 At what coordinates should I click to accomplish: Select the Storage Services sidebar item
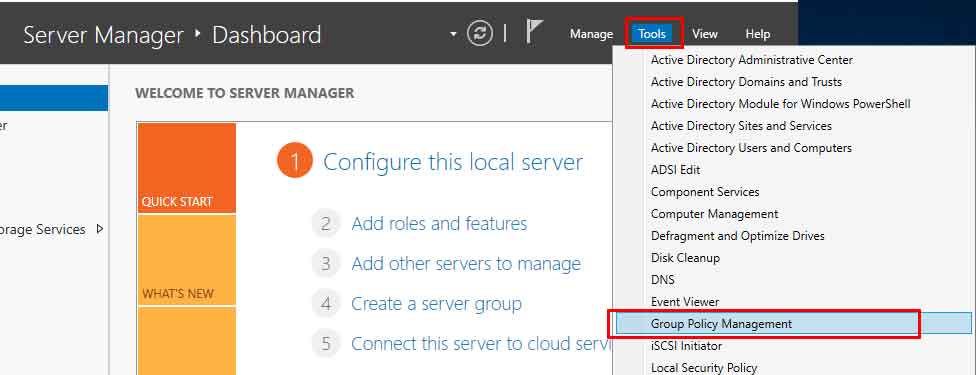click(43, 229)
